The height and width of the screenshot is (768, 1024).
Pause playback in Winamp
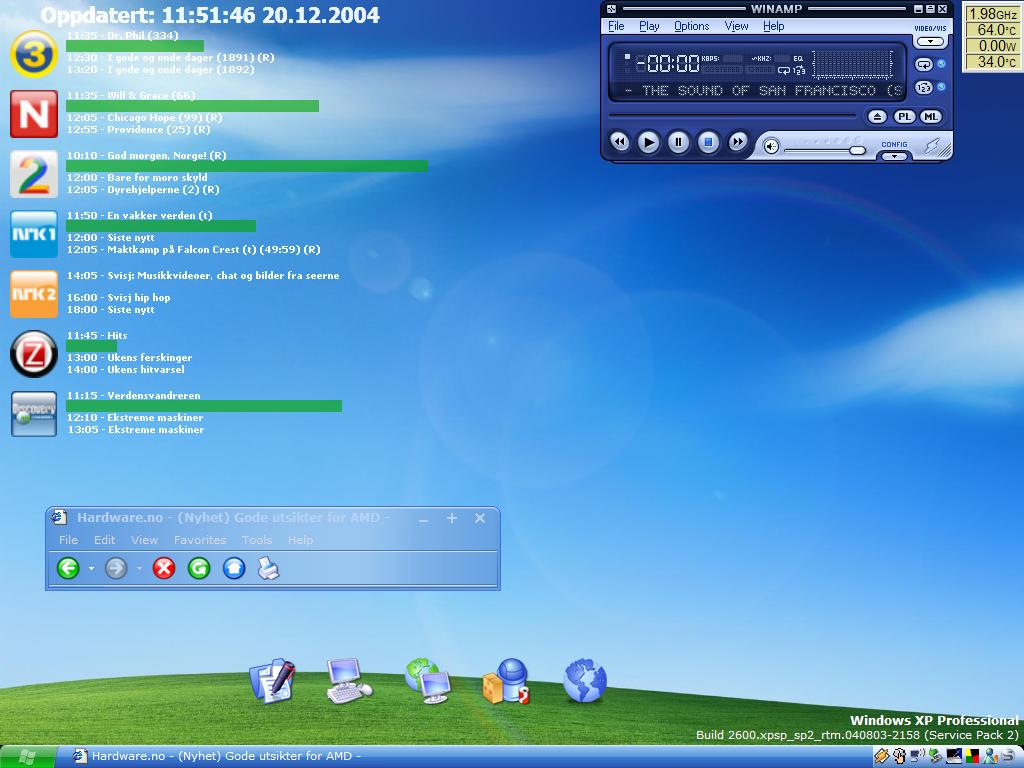coord(678,142)
